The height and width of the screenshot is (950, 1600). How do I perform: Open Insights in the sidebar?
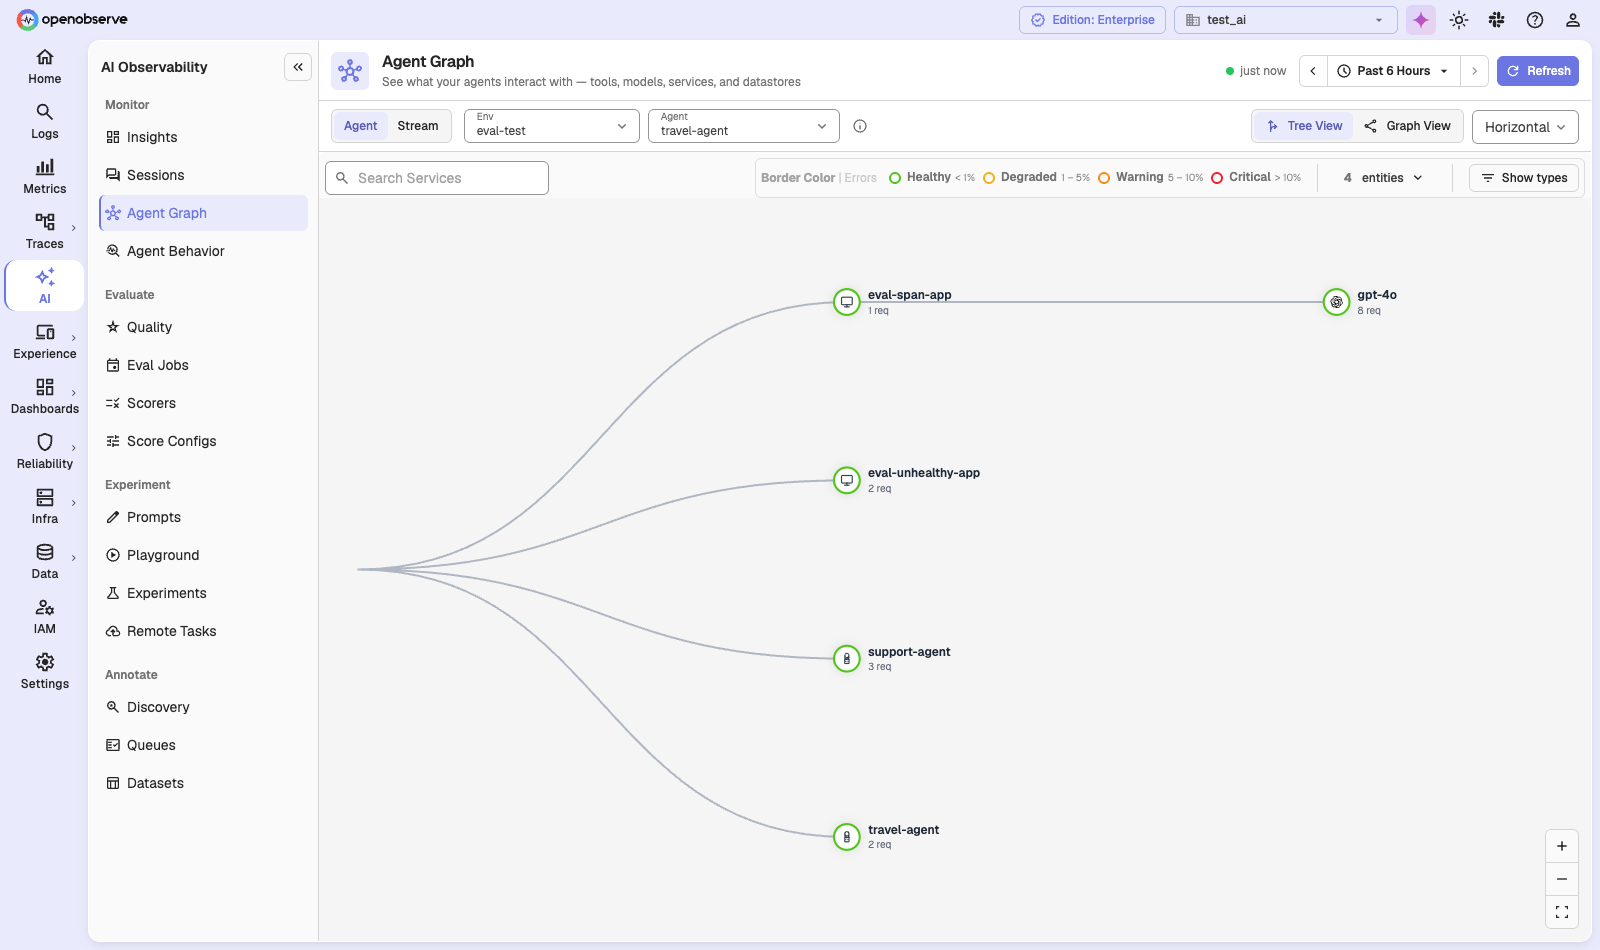pos(203,137)
